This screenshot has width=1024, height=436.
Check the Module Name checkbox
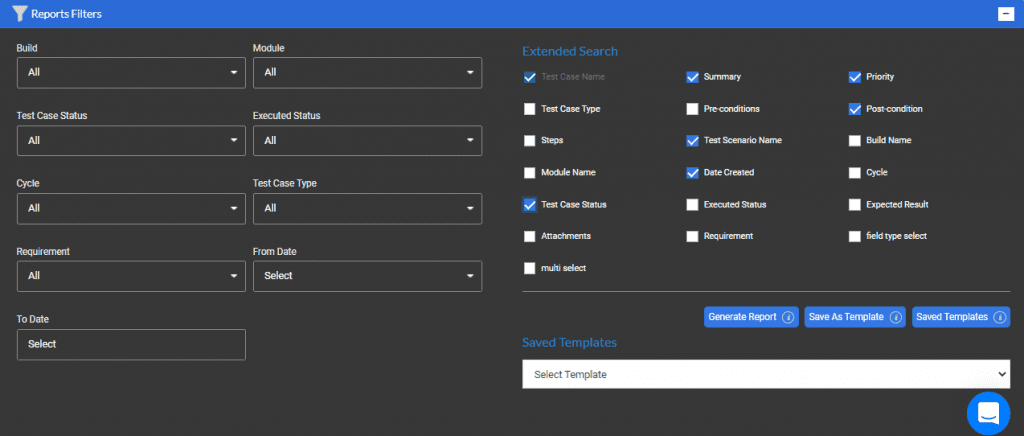click(x=530, y=173)
